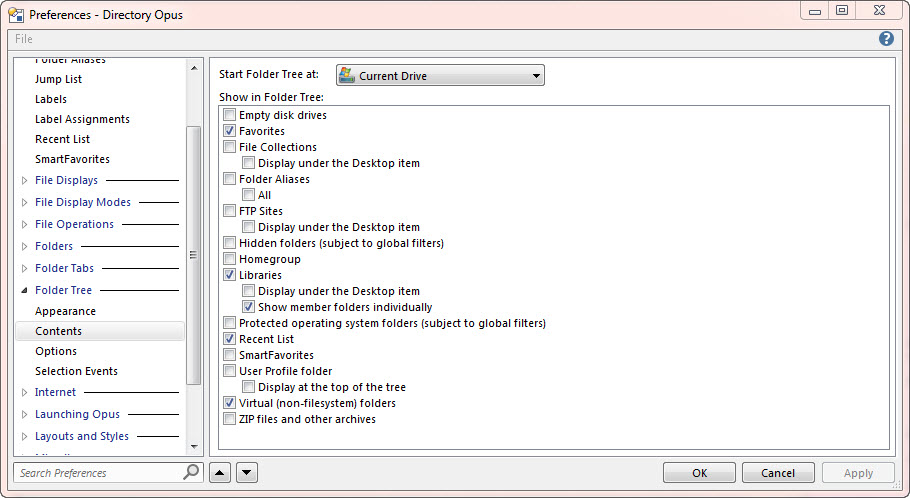Open the Start Folder Tree at dropdown
This screenshot has height=498, width=910.
440,76
